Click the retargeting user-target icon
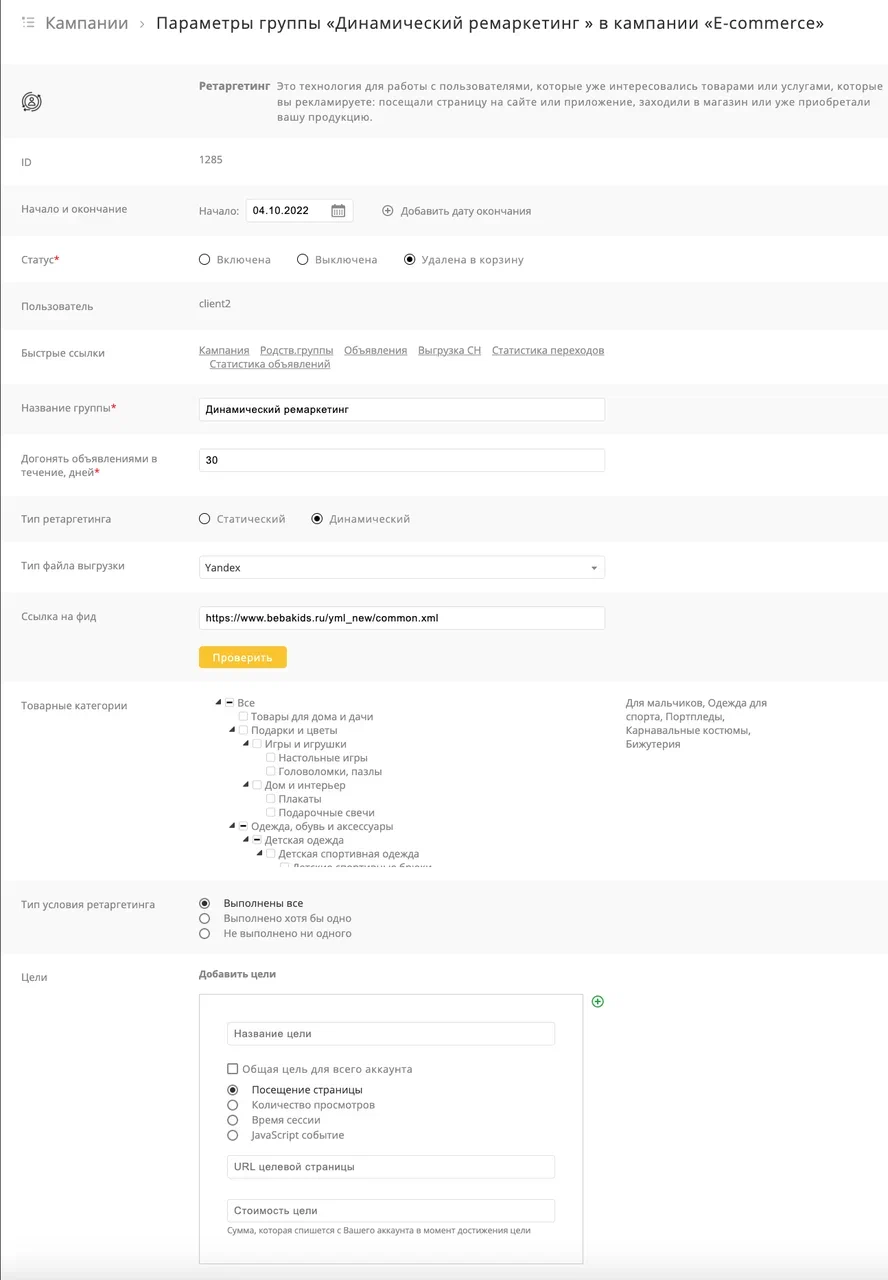 coord(32,102)
